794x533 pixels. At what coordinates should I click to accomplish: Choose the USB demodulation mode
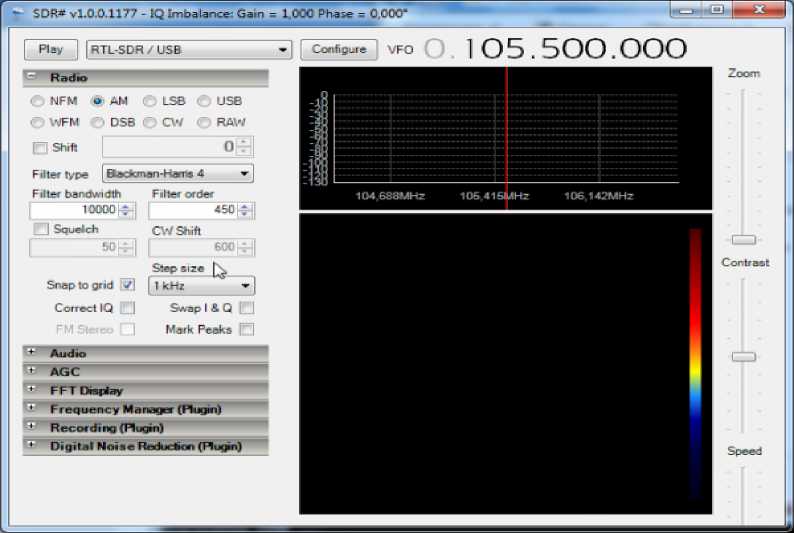click(x=204, y=101)
